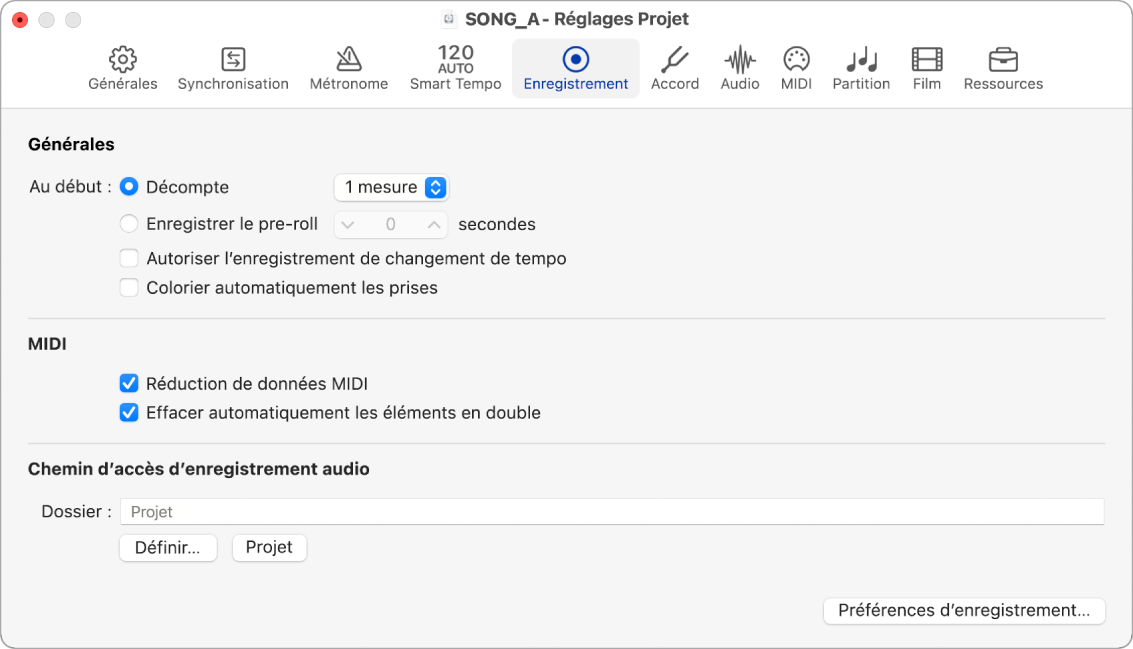The width and height of the screenshot is (1133, 649).
Task: Open Préférences d'enregistrement... button
Action: click(964, 611)
